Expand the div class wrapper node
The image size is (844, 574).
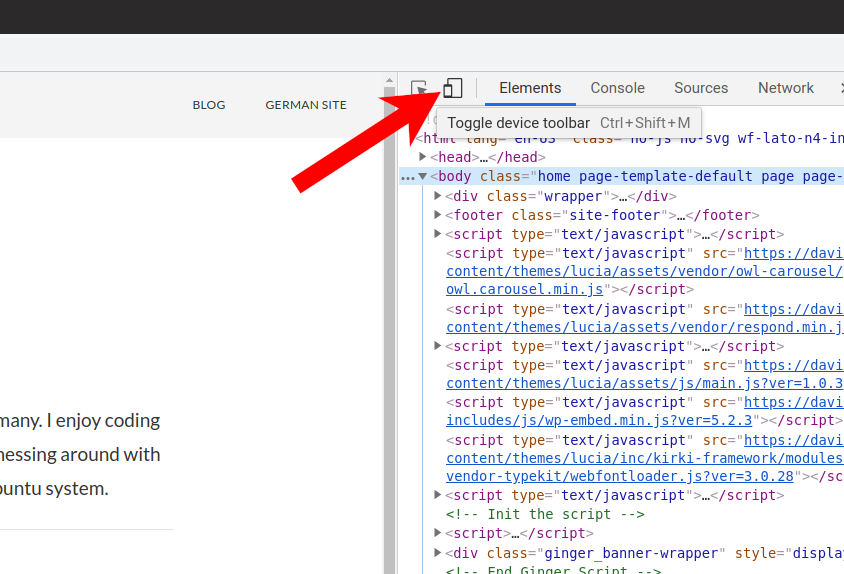coord(438,196)
